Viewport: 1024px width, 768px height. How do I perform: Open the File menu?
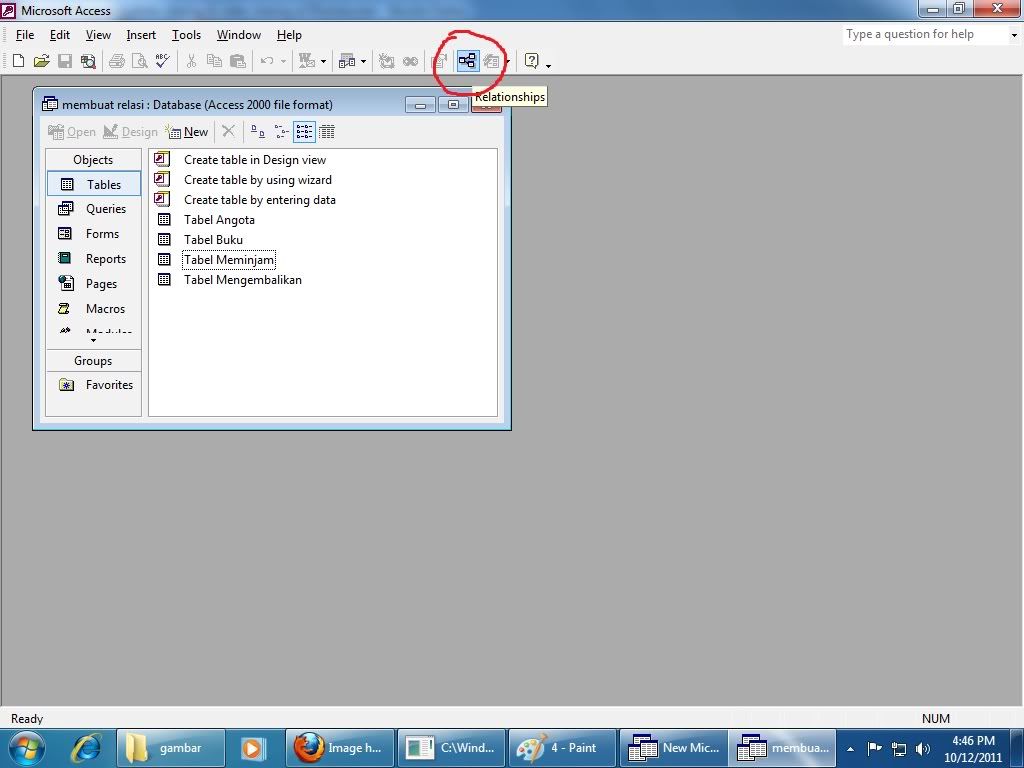25,35
